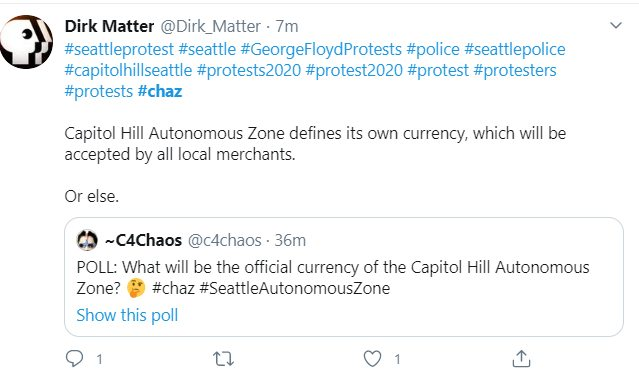Click the @Dirk_Matter handle
Viewport: 639px width, 376px height.
(210, 26)
